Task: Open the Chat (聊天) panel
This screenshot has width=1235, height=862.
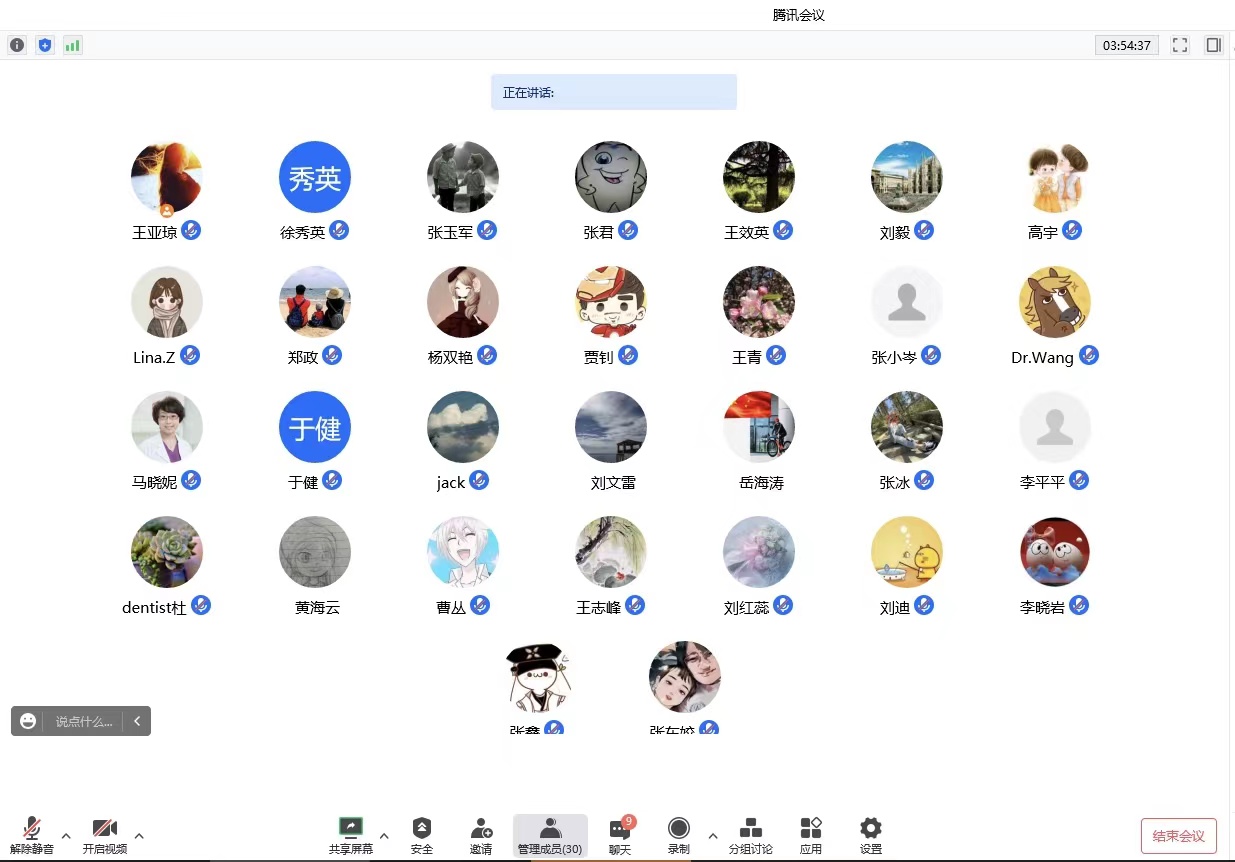Action: pyautogui.click(x=620, y=835)
